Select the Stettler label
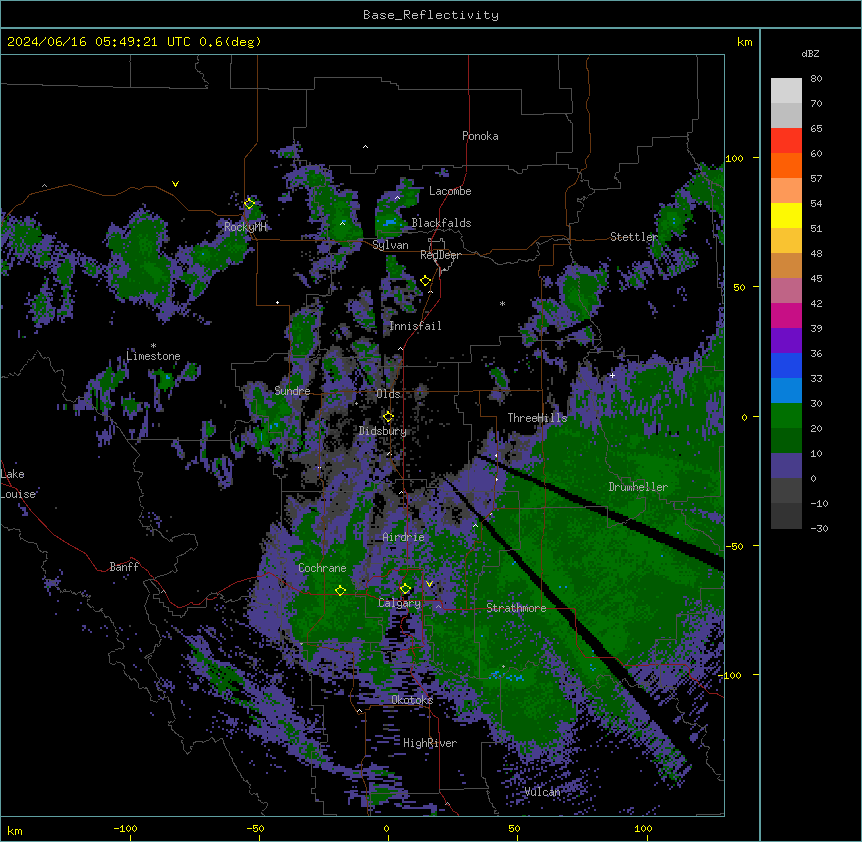The height and width of the screenshot is (842, 862). [x=634, y=237]
